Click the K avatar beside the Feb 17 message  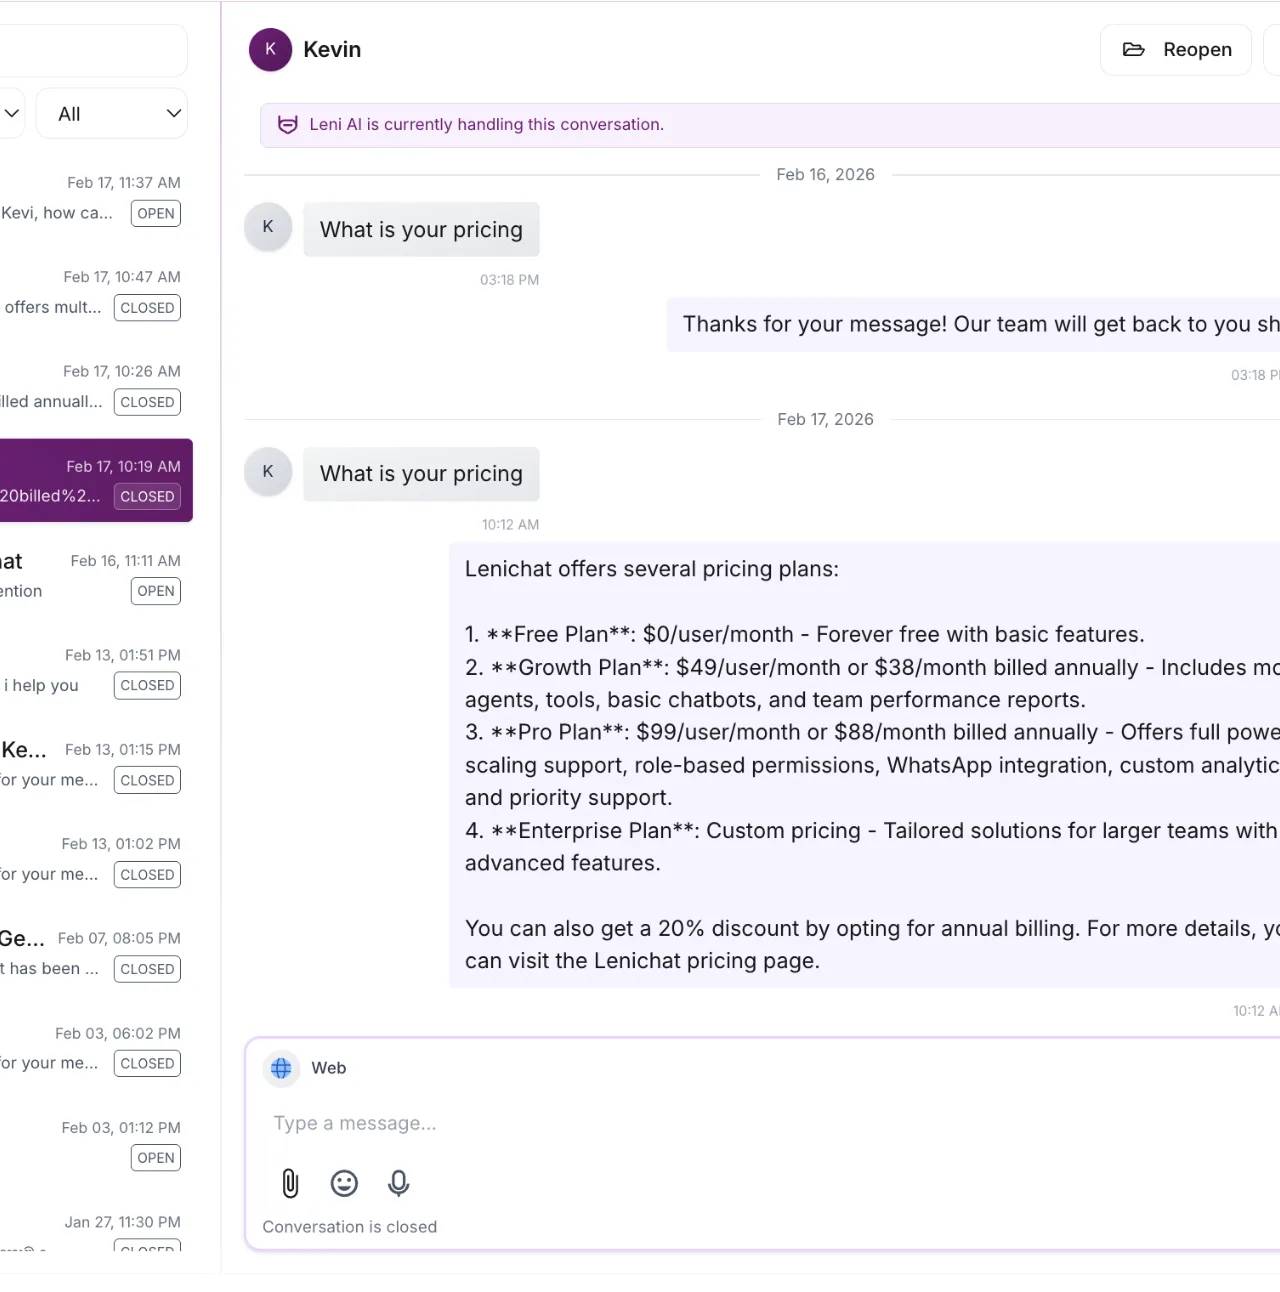pos(268,471)
